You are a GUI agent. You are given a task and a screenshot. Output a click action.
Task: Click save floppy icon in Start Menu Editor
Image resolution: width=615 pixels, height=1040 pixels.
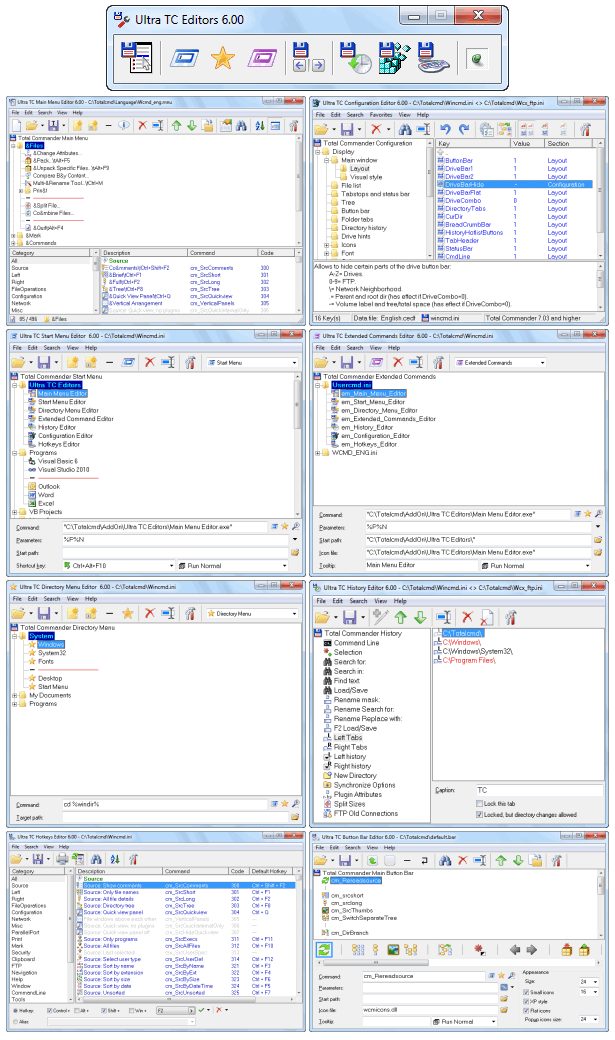click(x=44, y=362)
